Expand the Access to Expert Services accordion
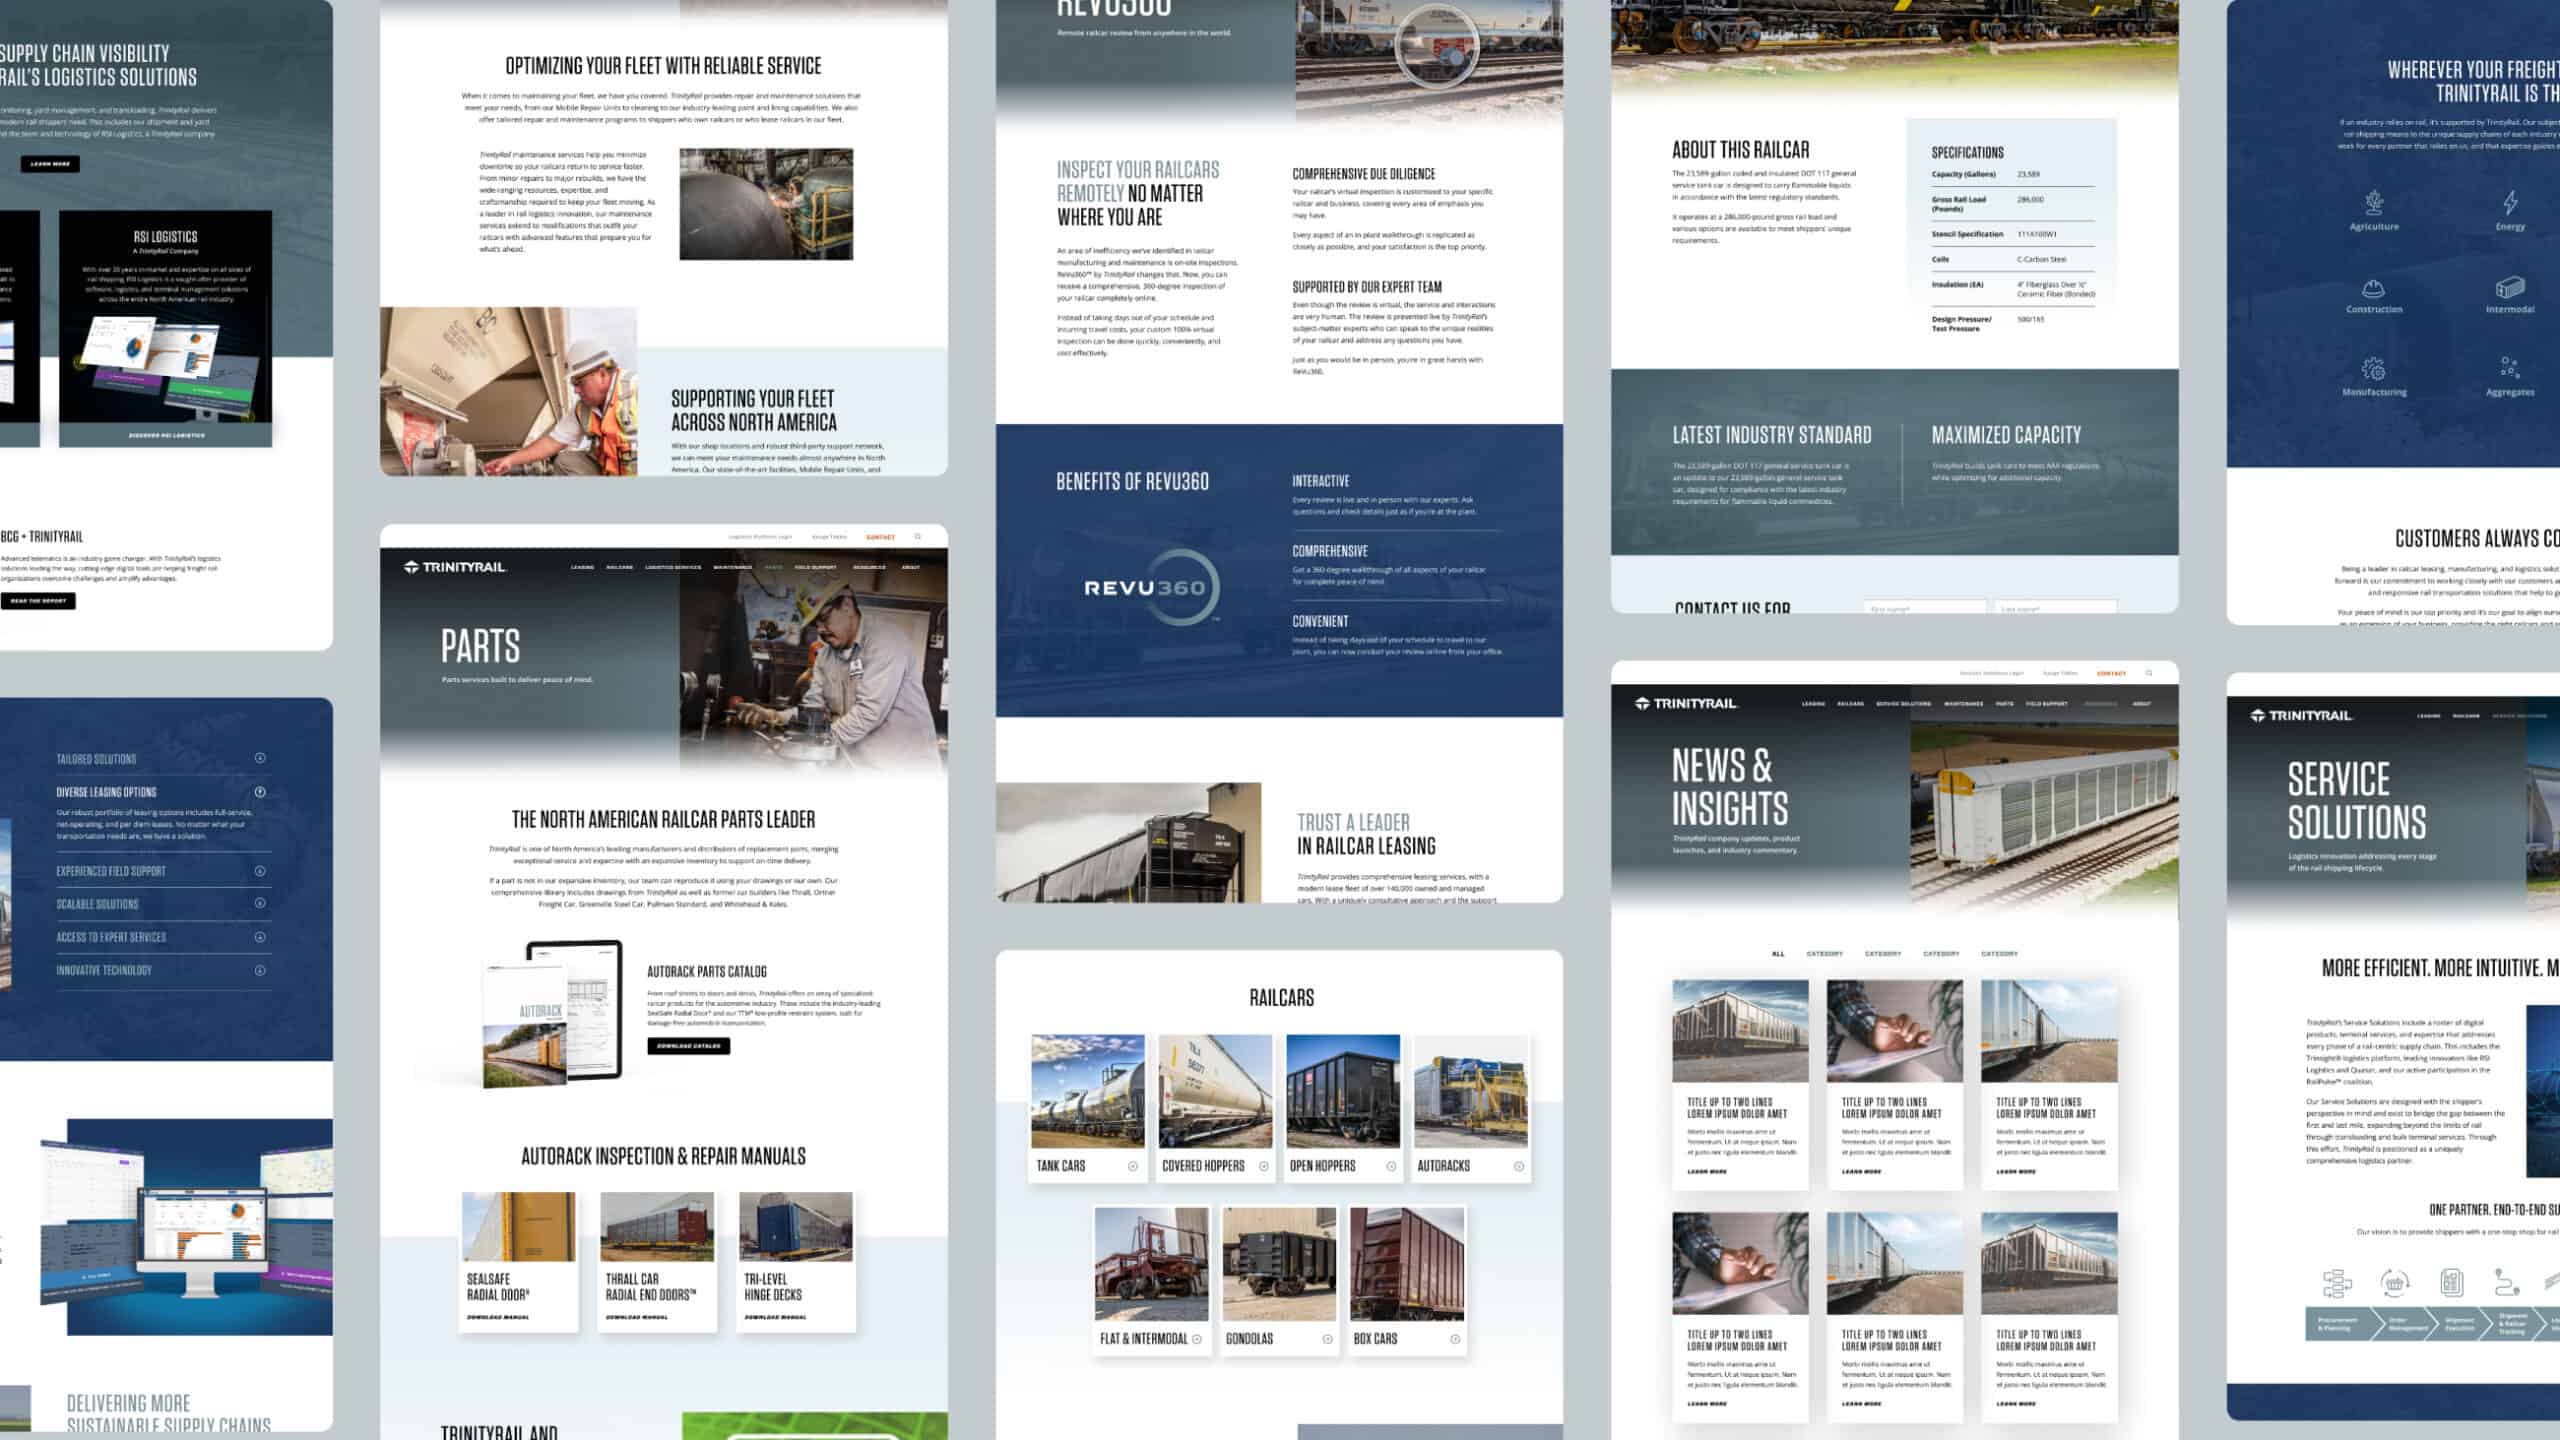This screenshot has height=1440, width=2560. pos(260,937)
